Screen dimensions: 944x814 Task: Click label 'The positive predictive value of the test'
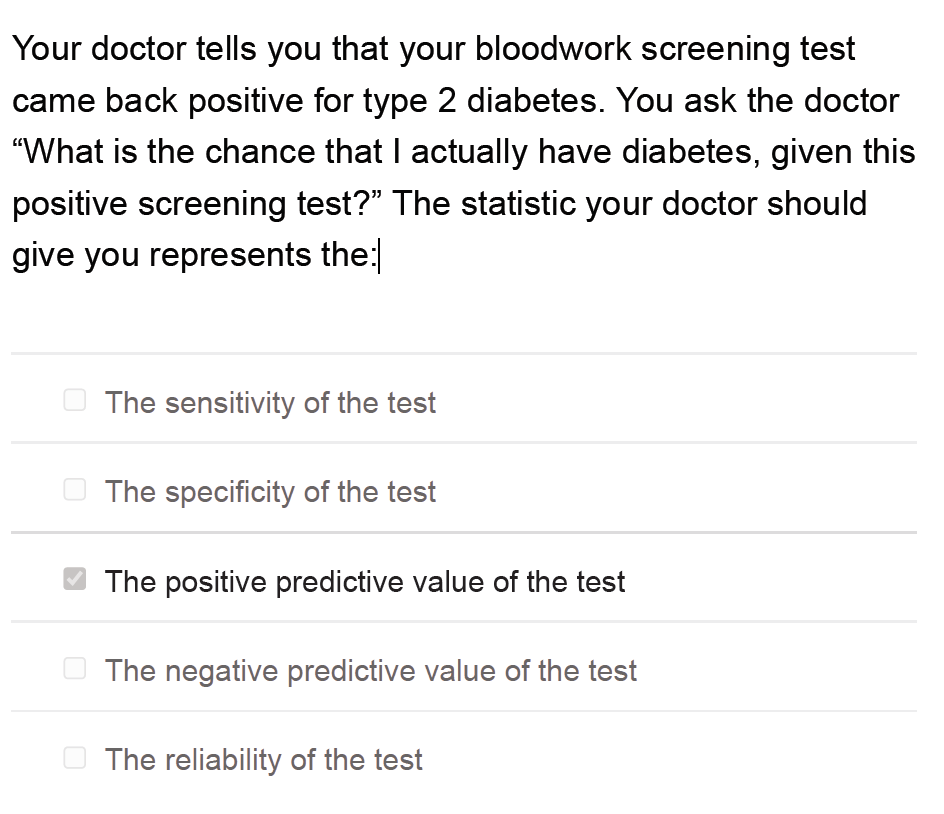point(365,581)
